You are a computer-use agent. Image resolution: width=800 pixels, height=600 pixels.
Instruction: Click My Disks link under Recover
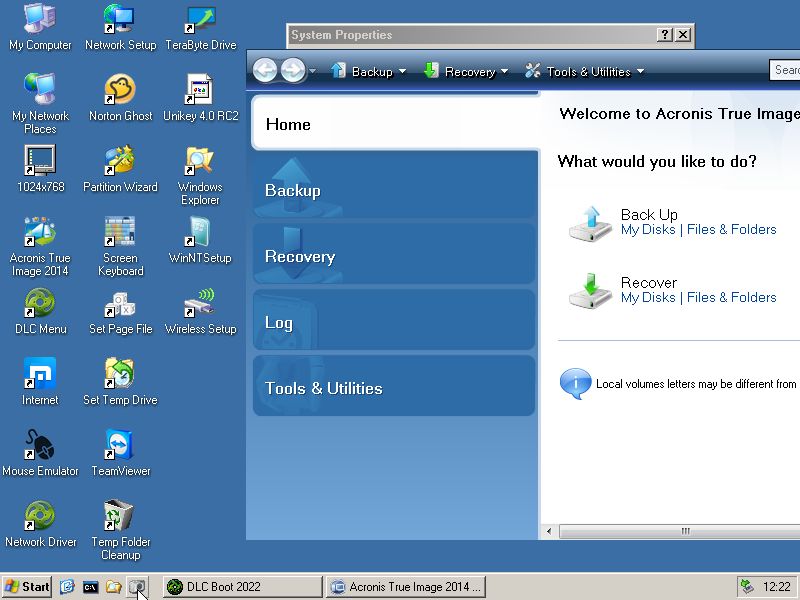[648, 297]
